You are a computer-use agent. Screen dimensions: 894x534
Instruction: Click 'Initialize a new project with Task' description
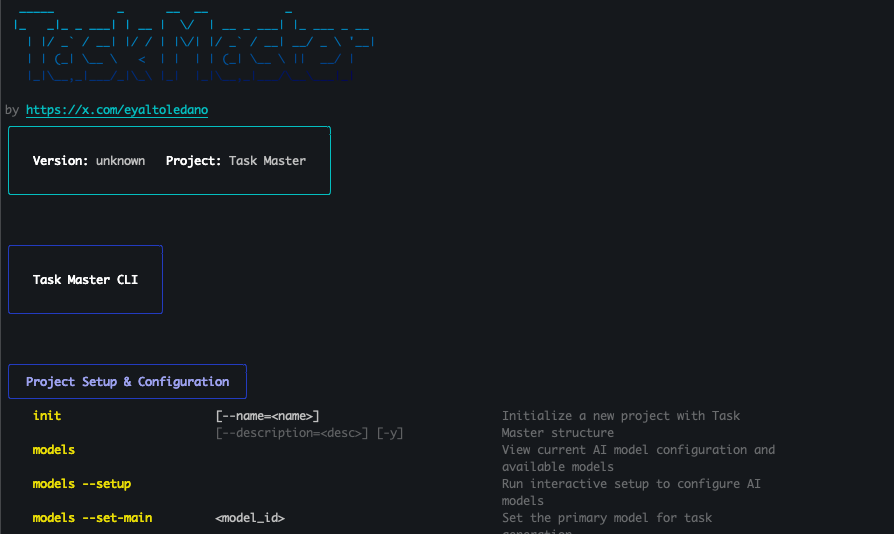[x=621, y=415]
